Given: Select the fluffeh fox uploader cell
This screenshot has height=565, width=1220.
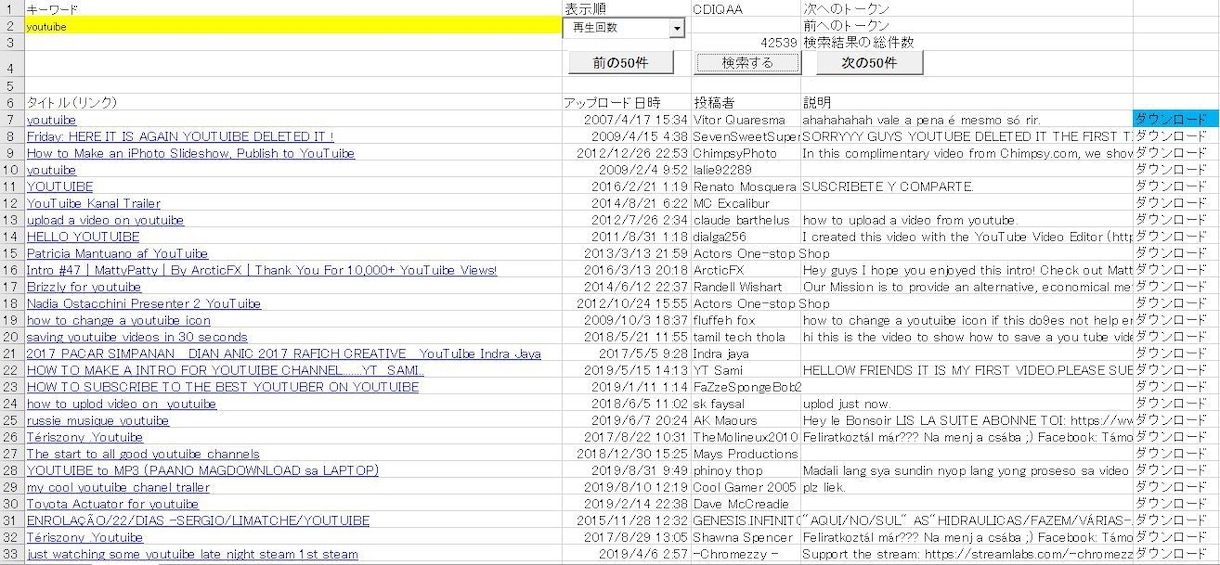Looking at the screenshot, I should pyautogui.click(x=746, y=320).
